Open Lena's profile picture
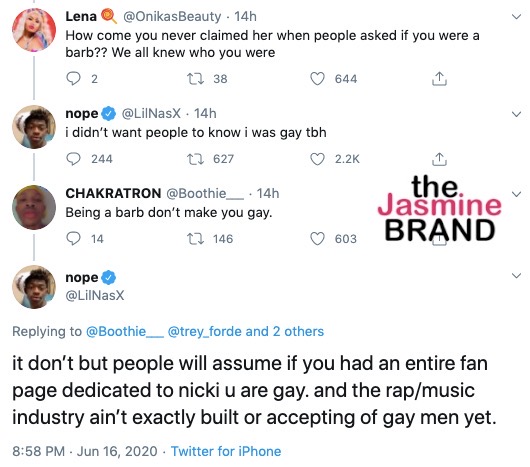This screenshot has height=467, width=530. [x=34, y=30]
